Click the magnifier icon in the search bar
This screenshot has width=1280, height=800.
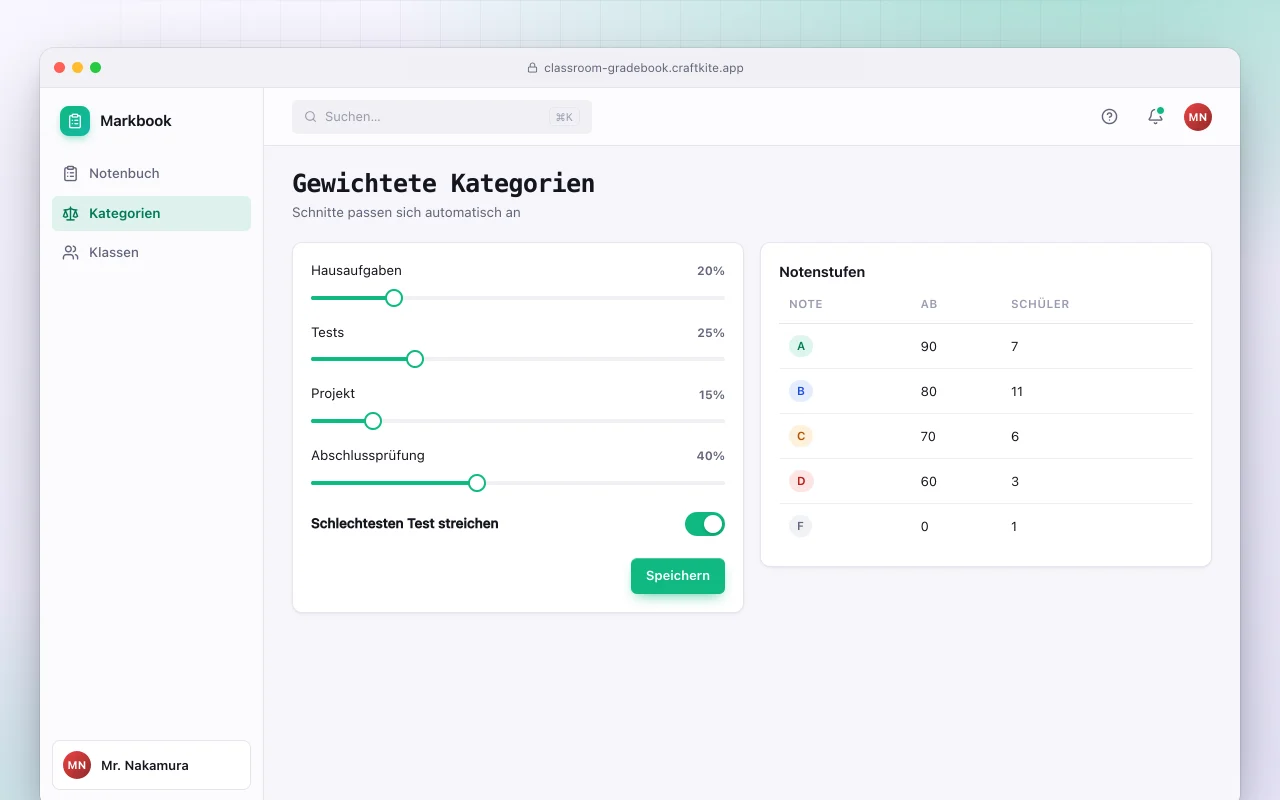tap(311, 117)
